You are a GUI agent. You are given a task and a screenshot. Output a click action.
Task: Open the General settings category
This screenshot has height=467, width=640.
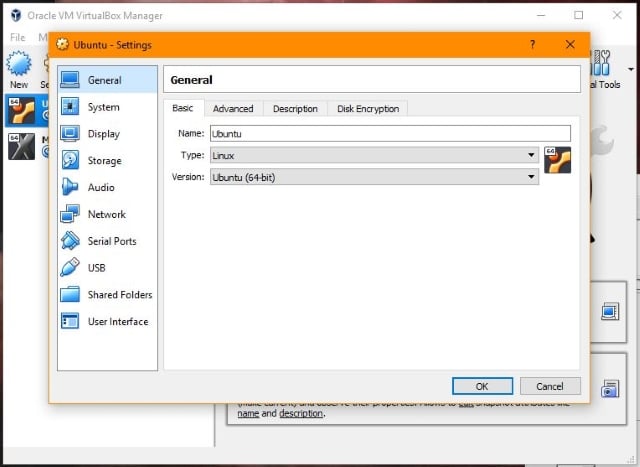107,80
